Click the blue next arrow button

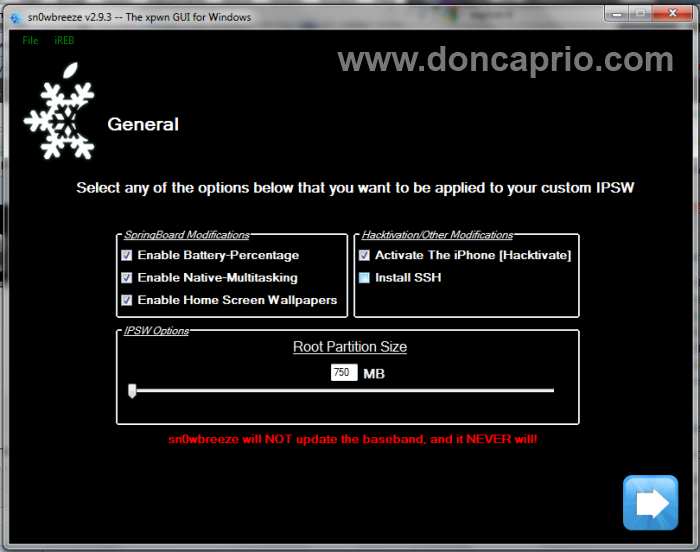point(650,502)
